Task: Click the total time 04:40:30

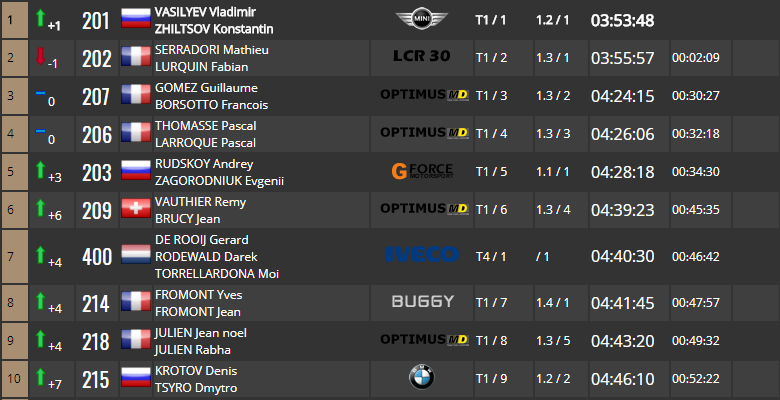Action: (622, 257)
